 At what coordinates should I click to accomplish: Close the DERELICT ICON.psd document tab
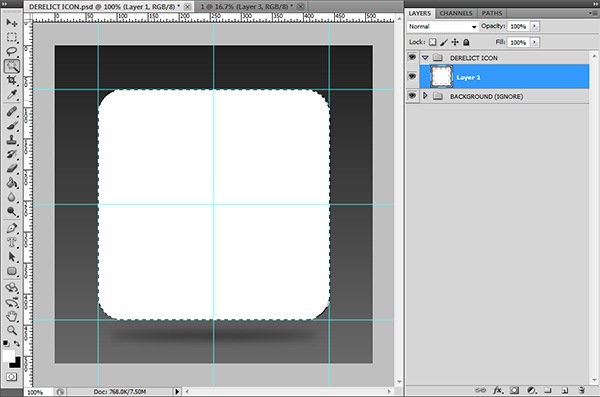click(188, 7)
